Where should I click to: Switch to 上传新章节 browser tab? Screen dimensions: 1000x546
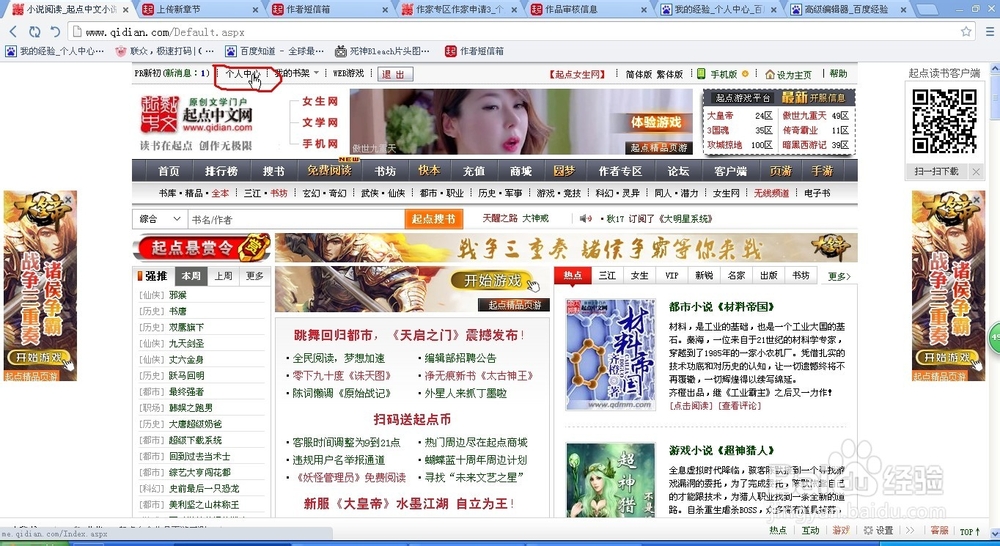click(200, 10)
